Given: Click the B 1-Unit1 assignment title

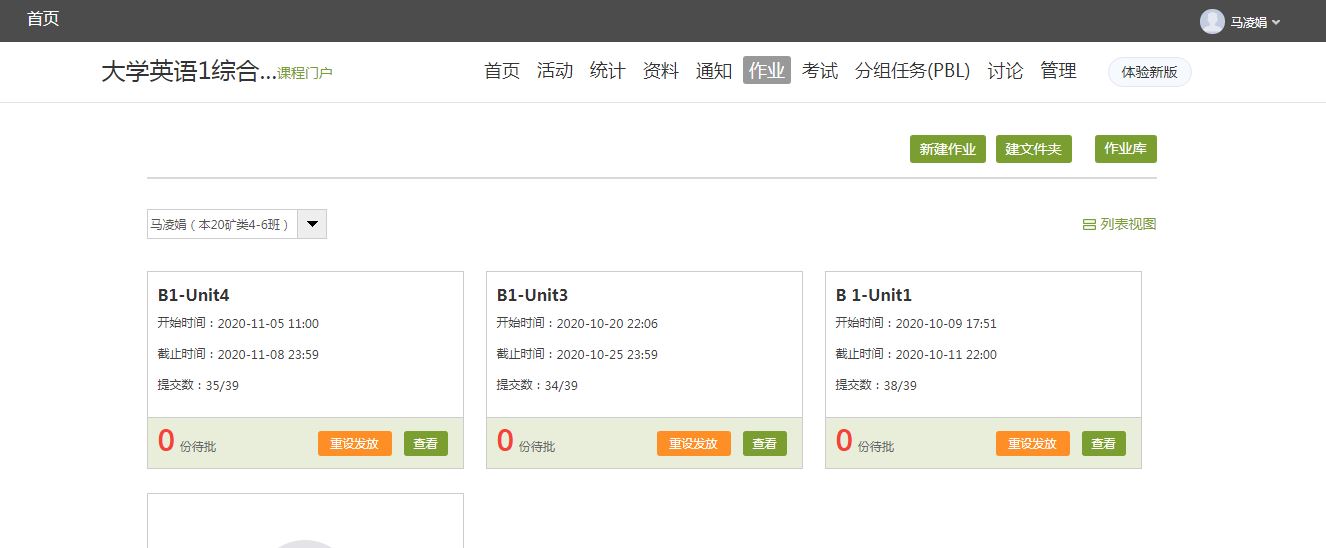Looking at the screenshot, I should [x=874, y=295].
